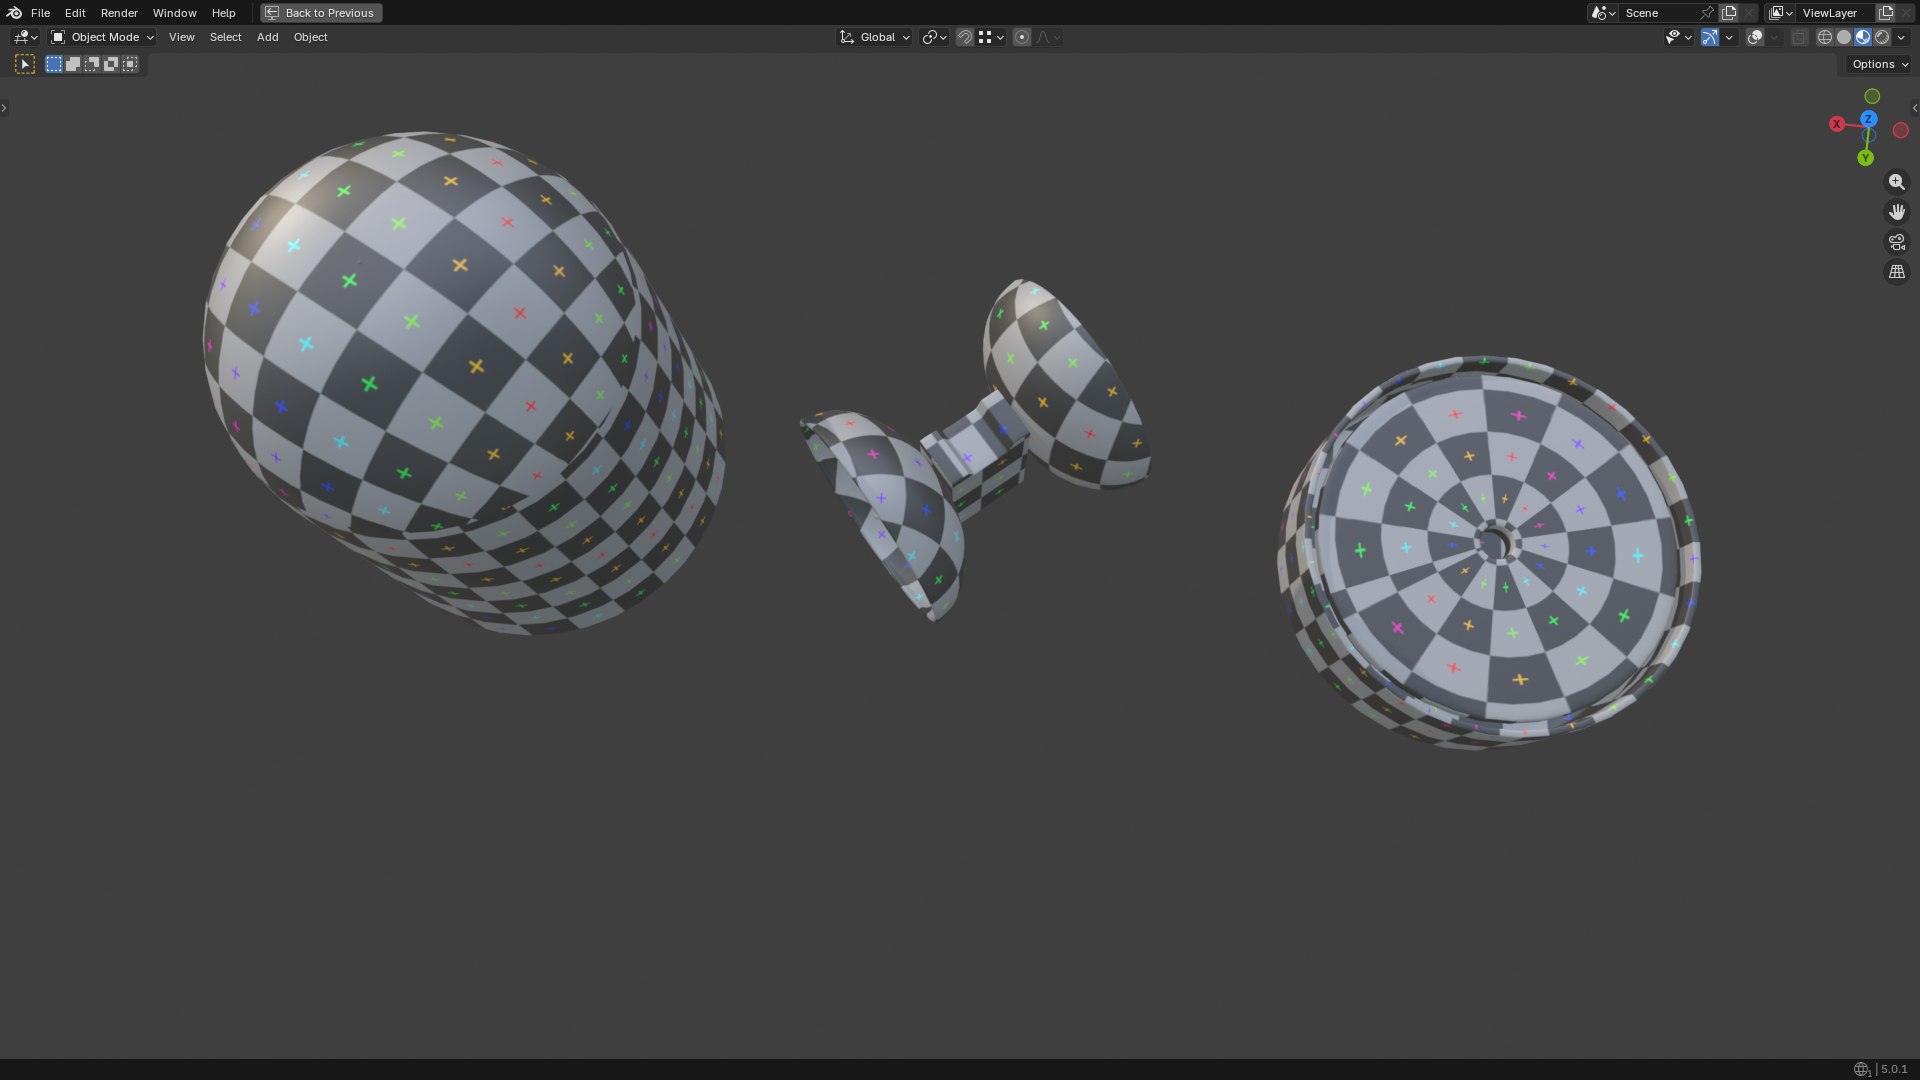Image resolution: width=1920 pixels, height=1080 pixels.
Task: Open the Render menu
Action: point(119,13)
